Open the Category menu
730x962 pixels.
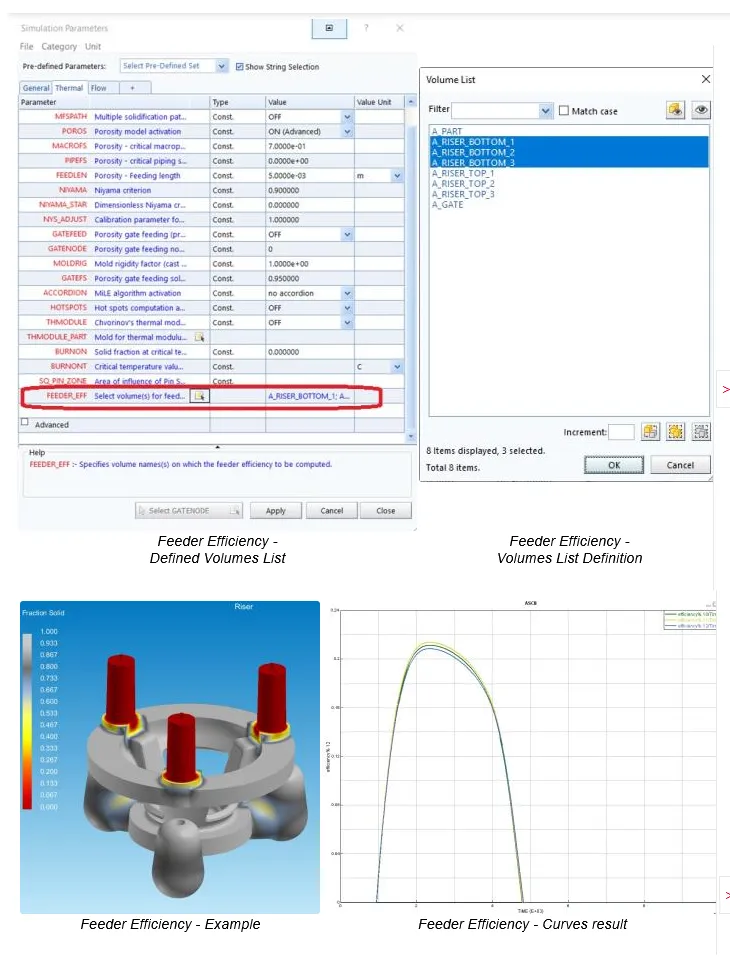tap(59, 47)
